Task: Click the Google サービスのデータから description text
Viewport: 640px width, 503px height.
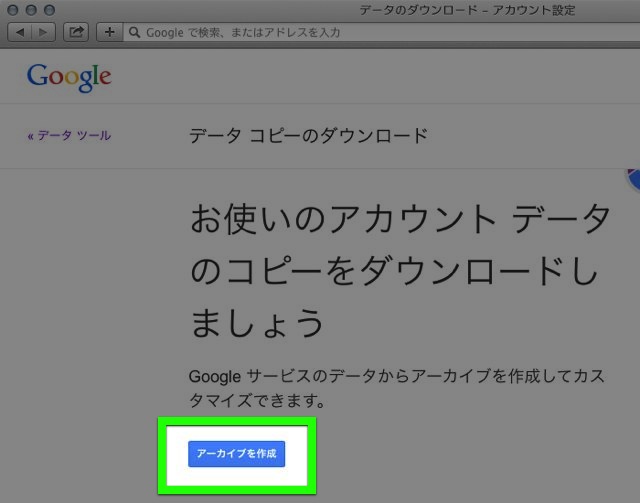Action: [x=396, y=388]
